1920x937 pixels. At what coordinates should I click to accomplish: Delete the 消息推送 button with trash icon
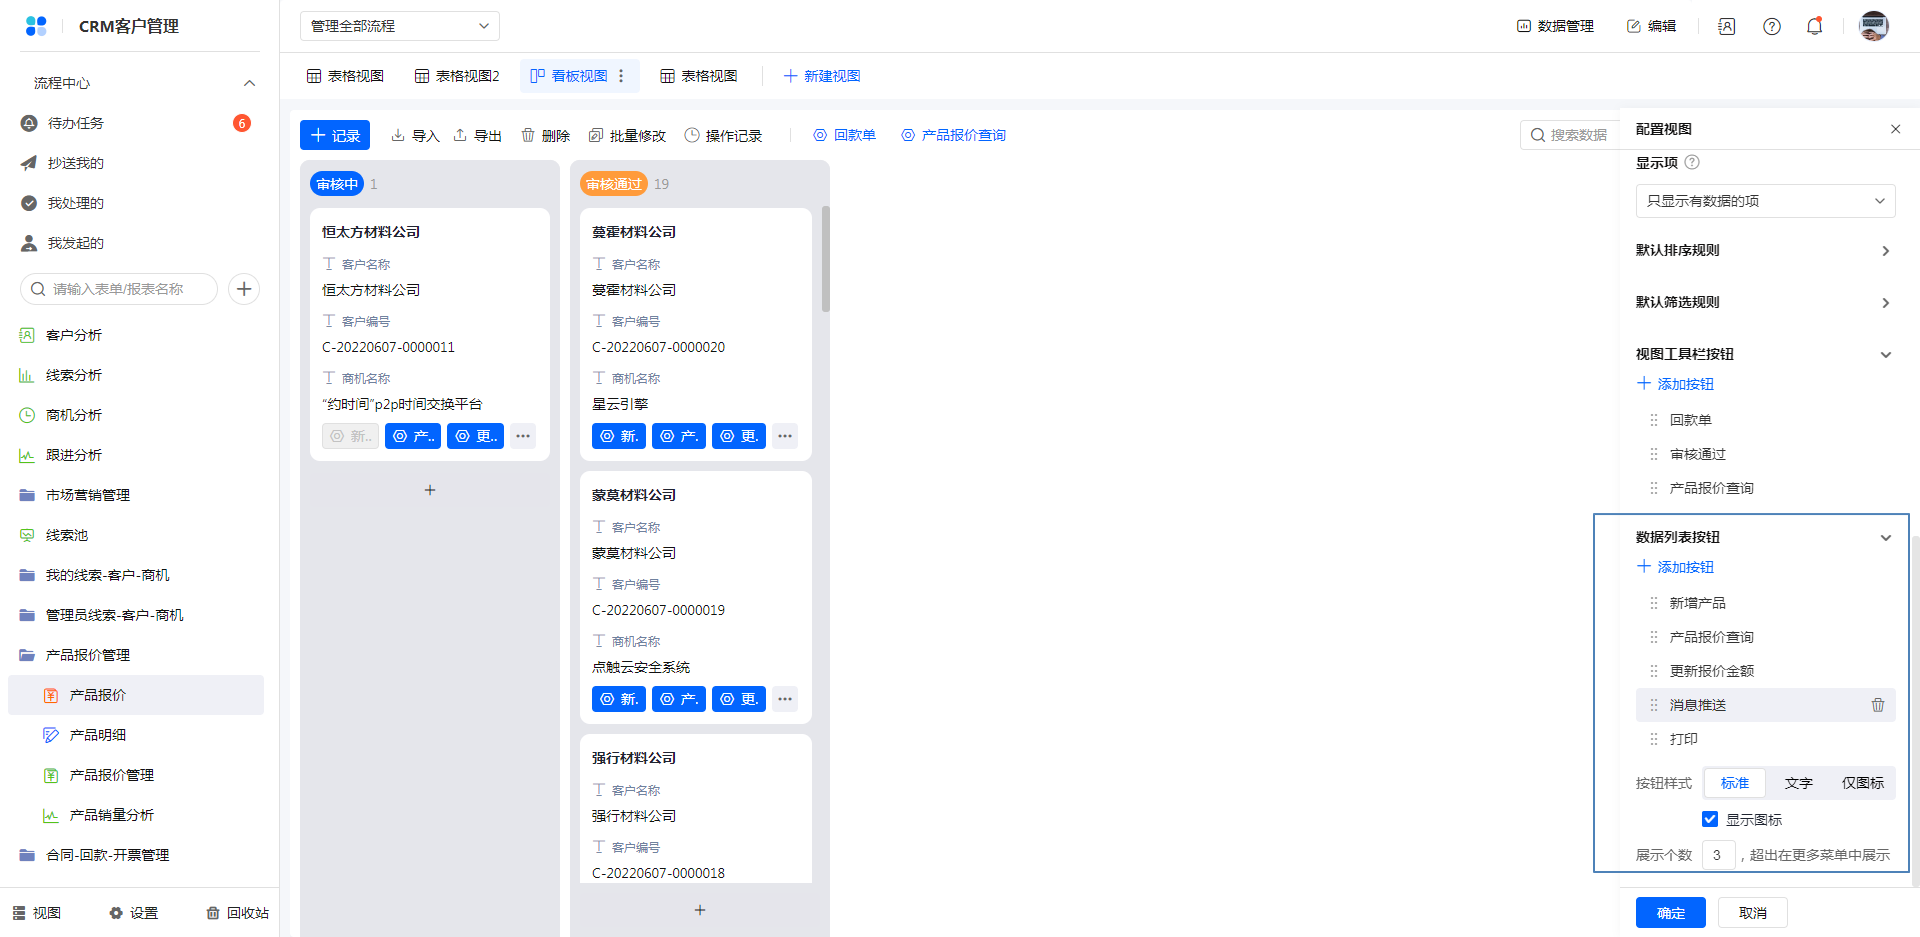1877,705
